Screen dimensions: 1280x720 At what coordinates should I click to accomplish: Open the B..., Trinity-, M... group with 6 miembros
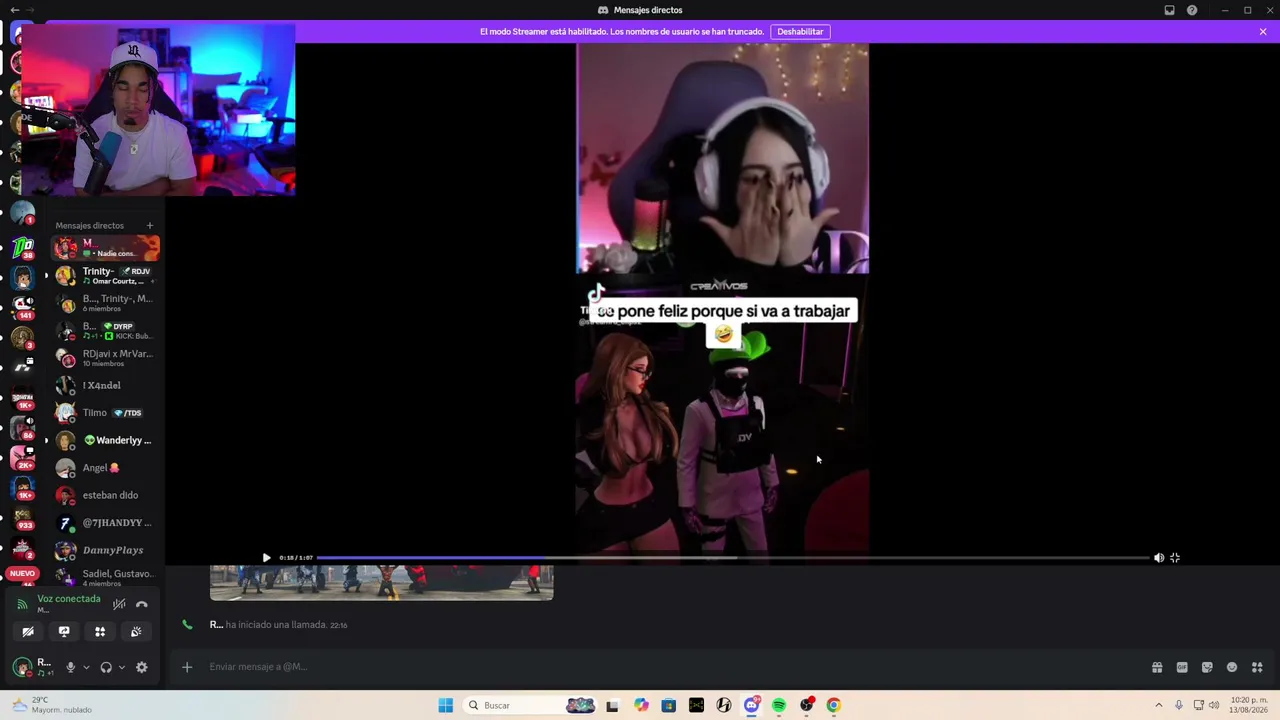pos(106,303)
